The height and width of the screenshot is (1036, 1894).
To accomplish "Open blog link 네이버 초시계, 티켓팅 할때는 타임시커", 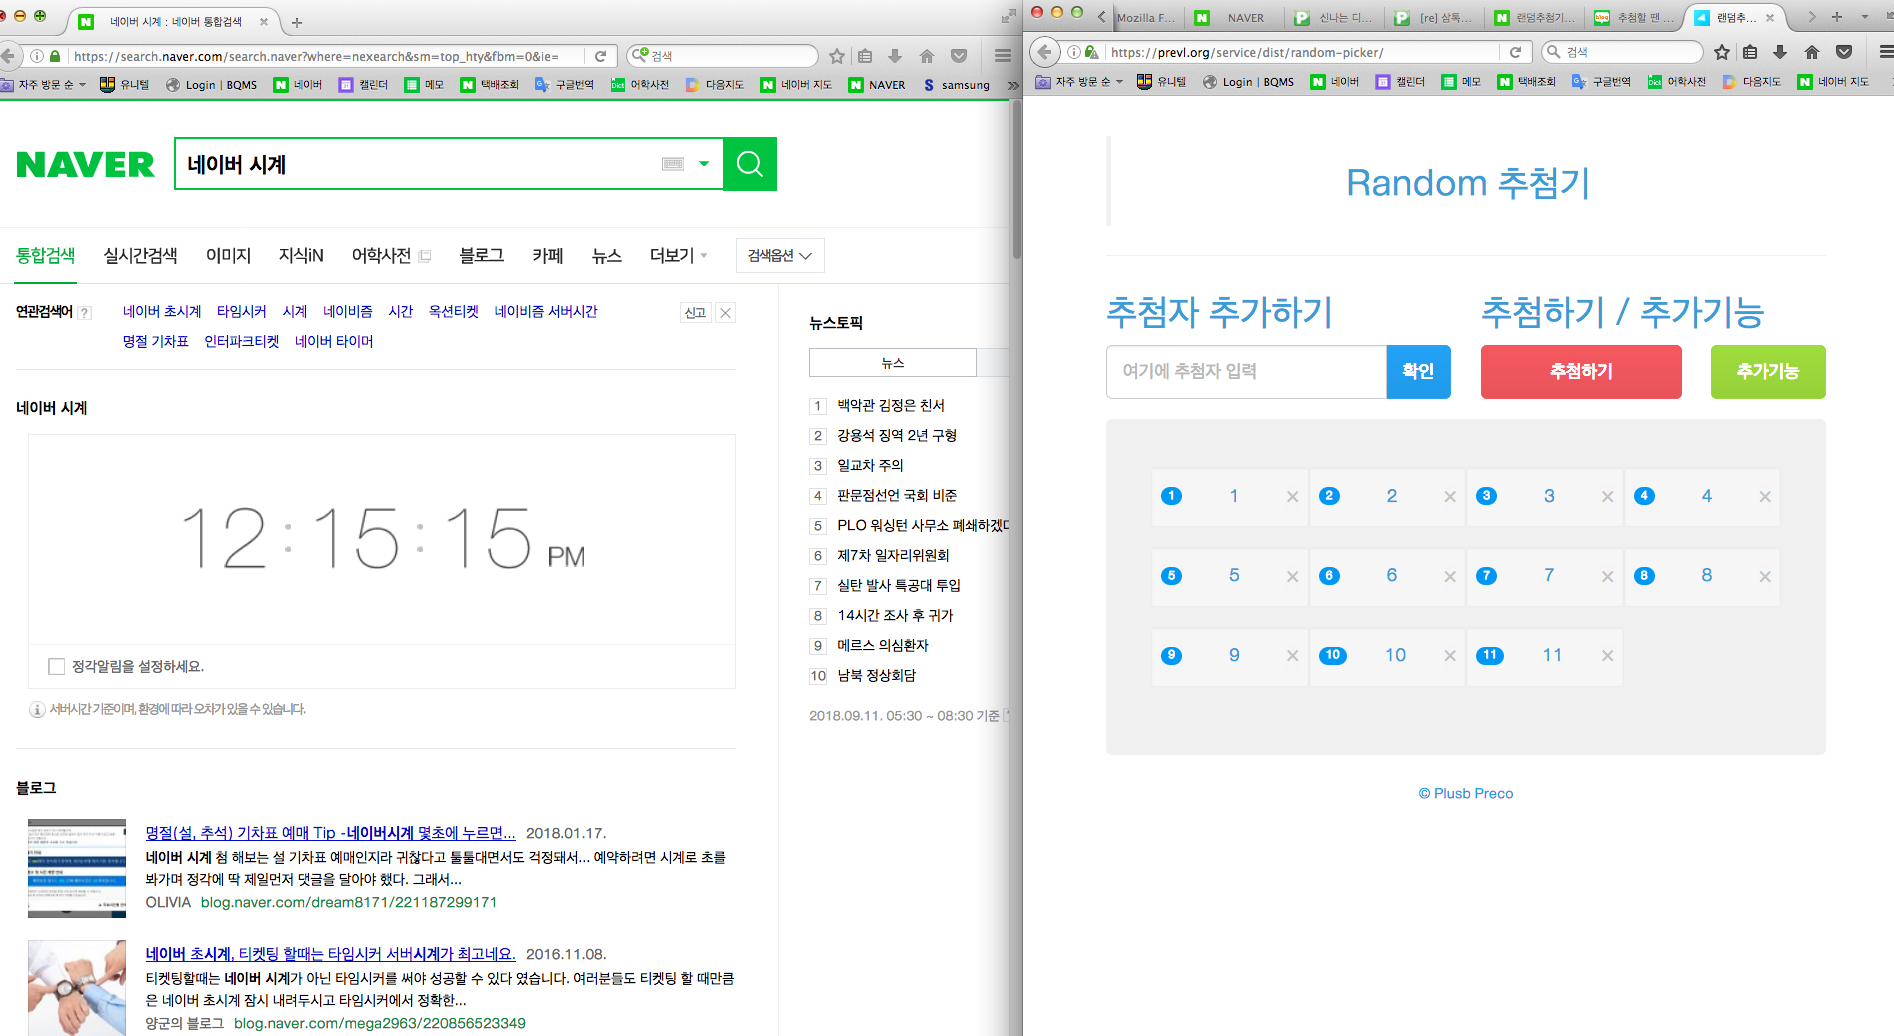I will coord(330,954).
